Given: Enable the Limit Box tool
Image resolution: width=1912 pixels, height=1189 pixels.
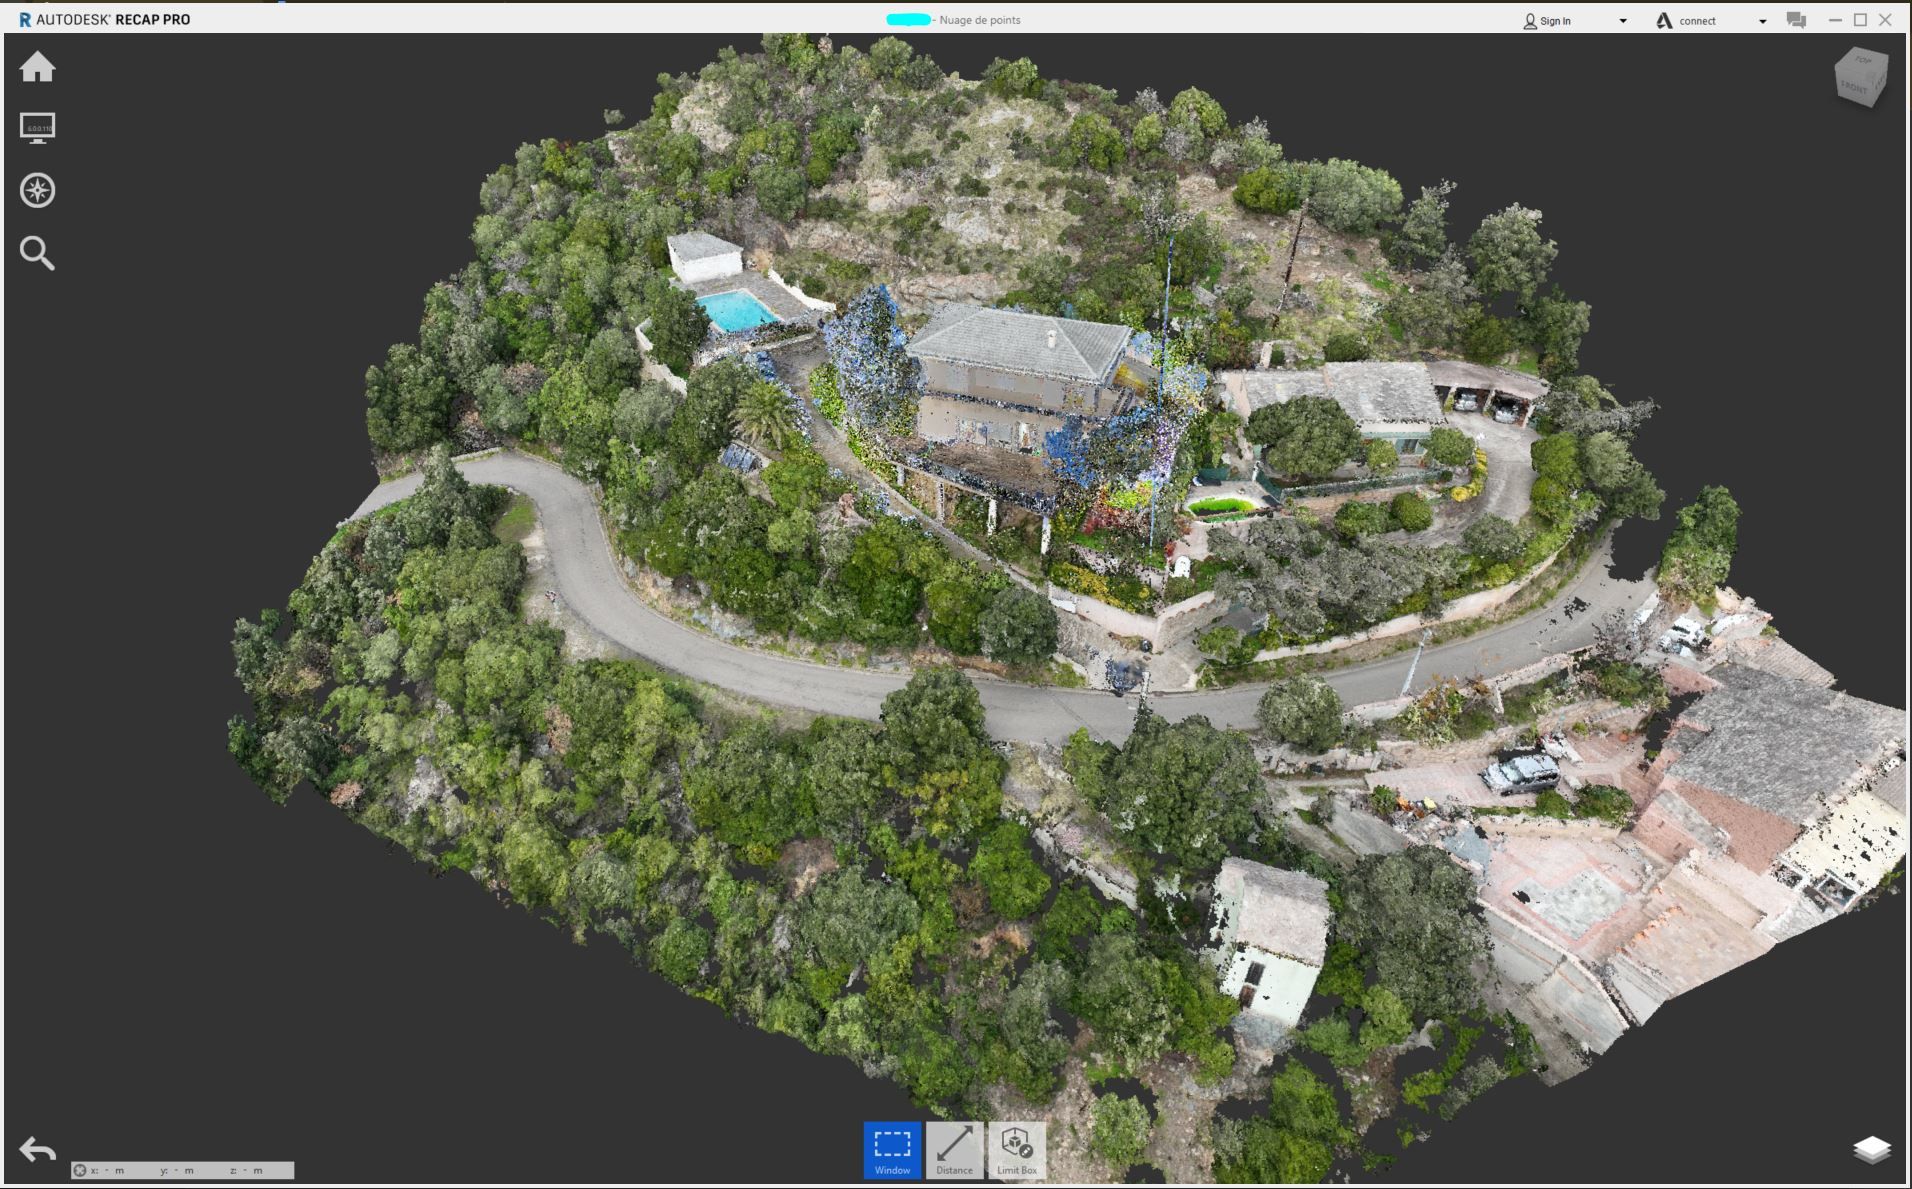Looking at the screenshot, I should coord(1017,1150).
